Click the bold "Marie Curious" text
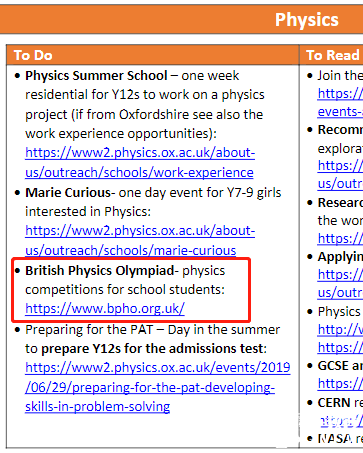 click(68, 193)
